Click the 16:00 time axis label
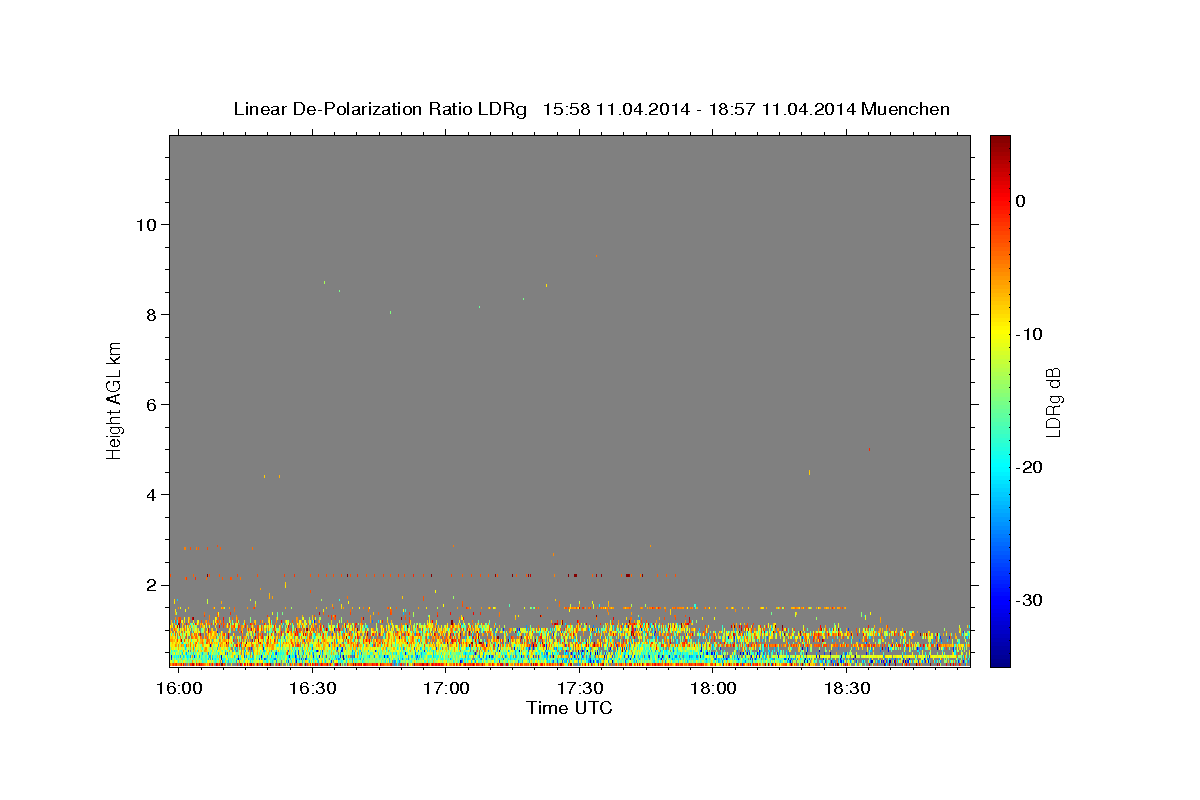This screenshot has height=800, width=1200. pos(179,689)
